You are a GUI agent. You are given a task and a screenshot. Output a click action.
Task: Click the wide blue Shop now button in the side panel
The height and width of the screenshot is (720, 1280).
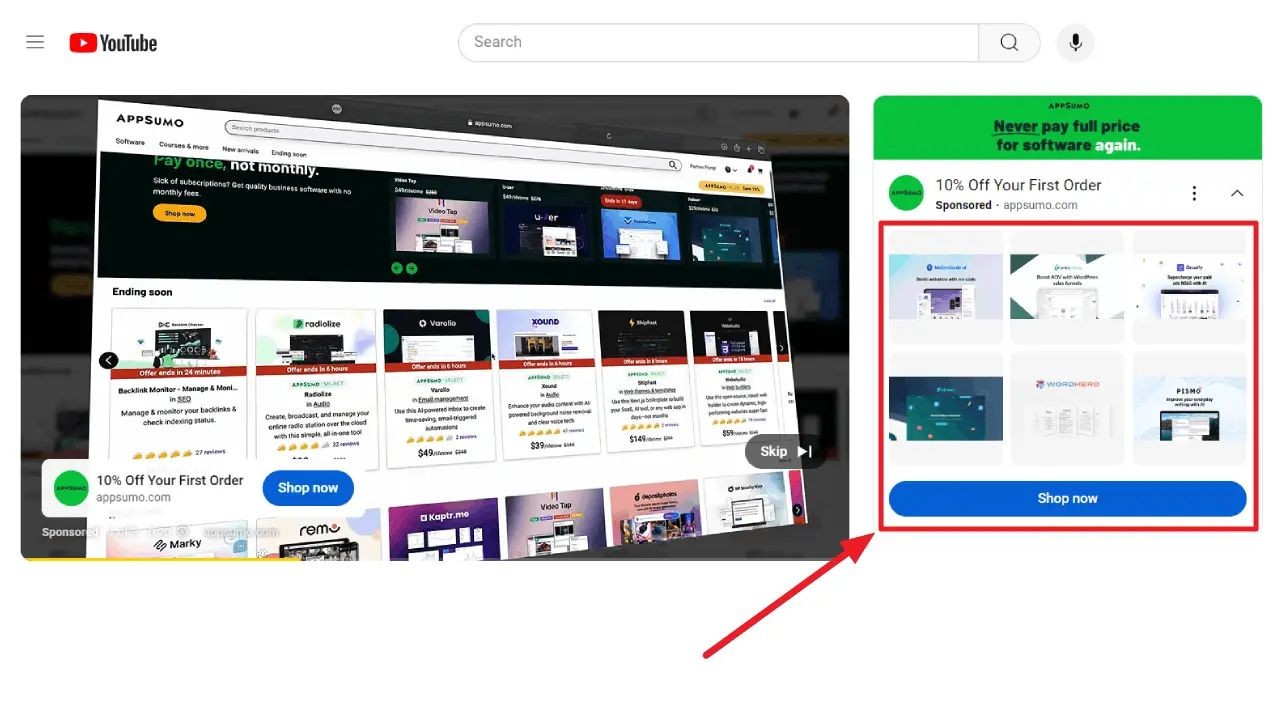pyautogui.click(x=1067, y=498)
